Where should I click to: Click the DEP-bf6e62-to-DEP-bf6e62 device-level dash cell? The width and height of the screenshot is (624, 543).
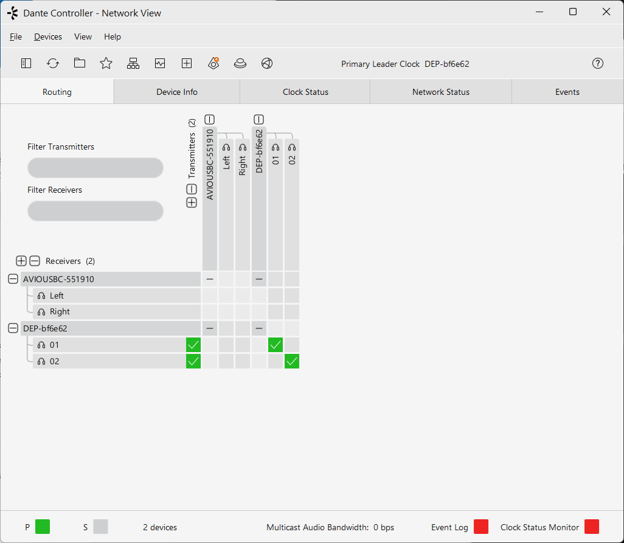[259, 328]
